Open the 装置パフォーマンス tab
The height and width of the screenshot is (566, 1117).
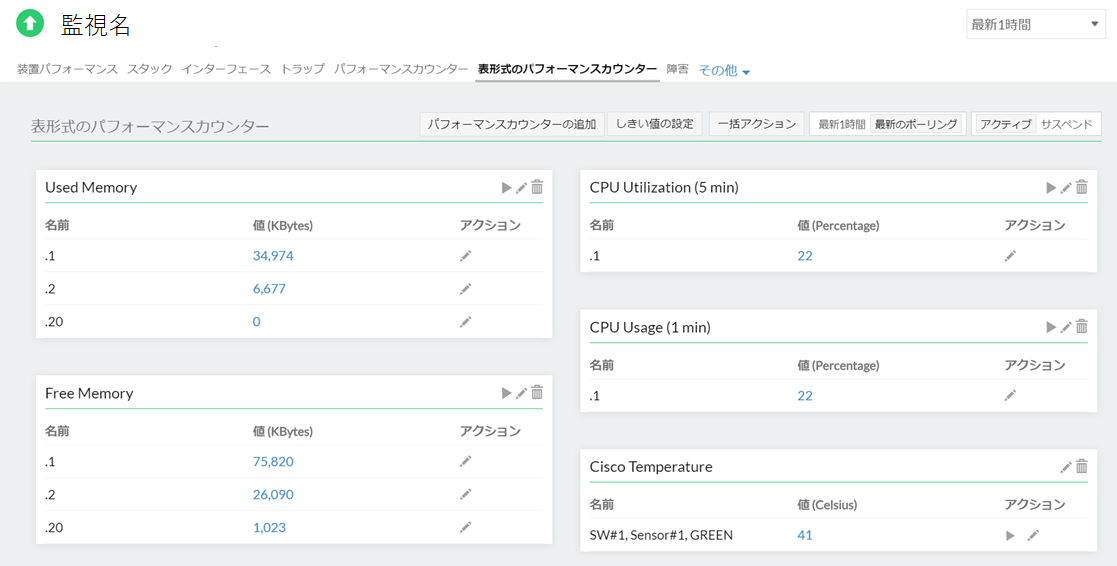point(67,69)
